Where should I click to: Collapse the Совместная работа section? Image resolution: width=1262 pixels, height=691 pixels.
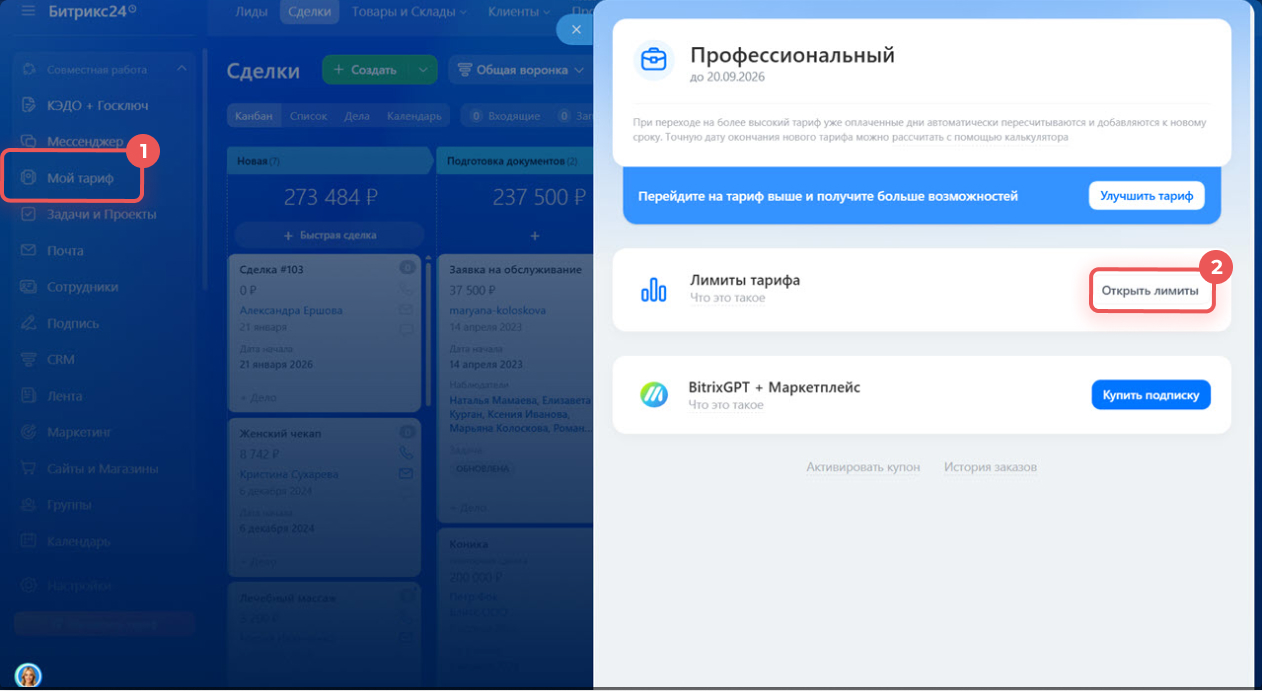click(181, 69)
